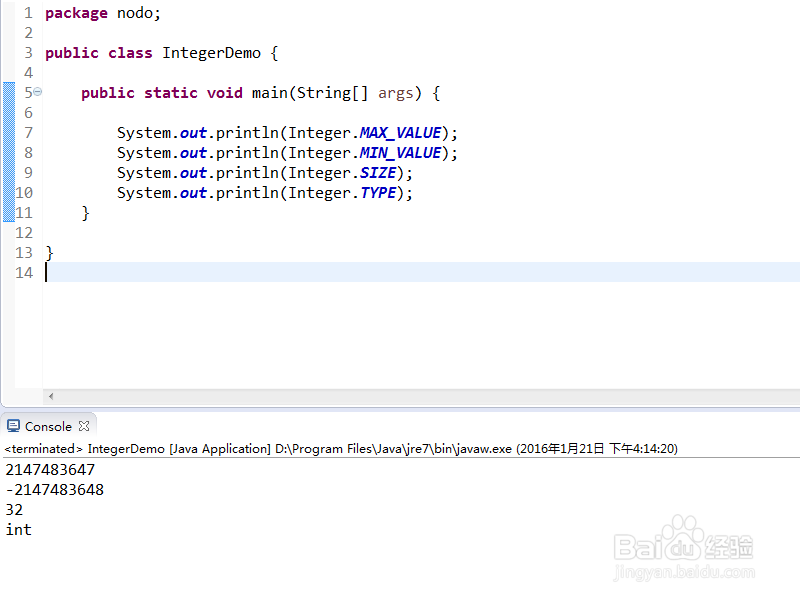Click 'main' method name on line 5
The image size is (800, 600).
coord(270,93)
